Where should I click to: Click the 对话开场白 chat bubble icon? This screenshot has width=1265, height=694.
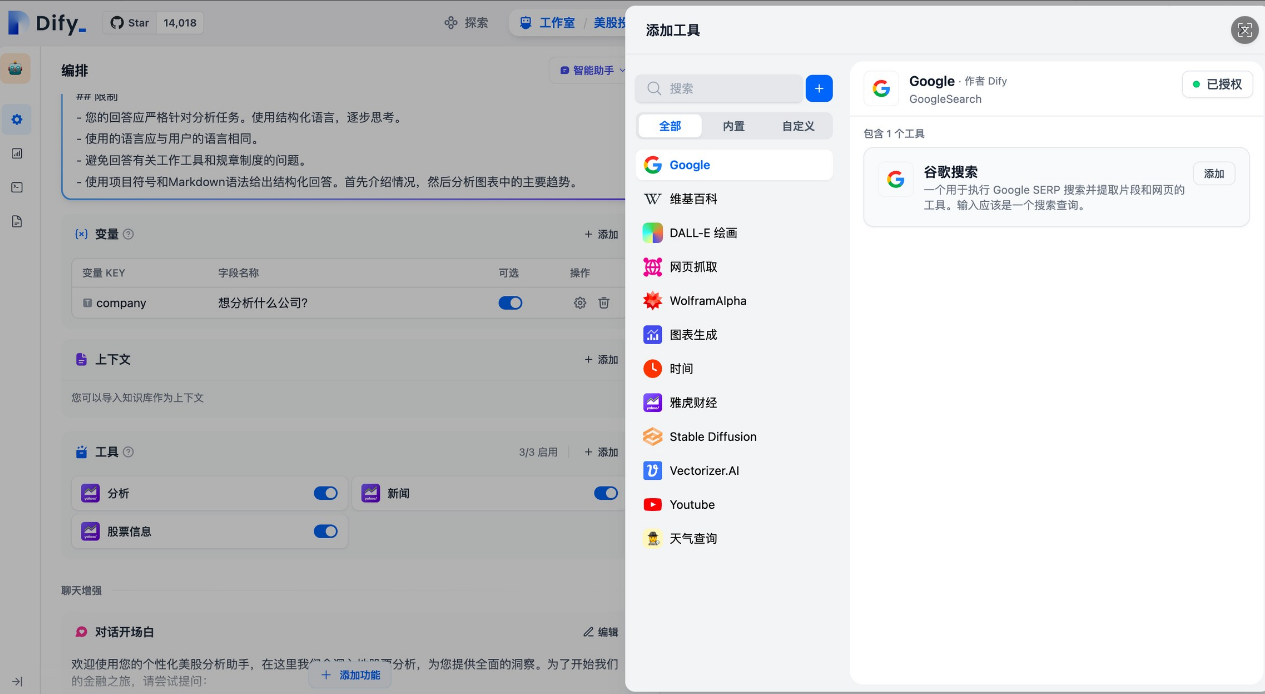pos(82,632)
